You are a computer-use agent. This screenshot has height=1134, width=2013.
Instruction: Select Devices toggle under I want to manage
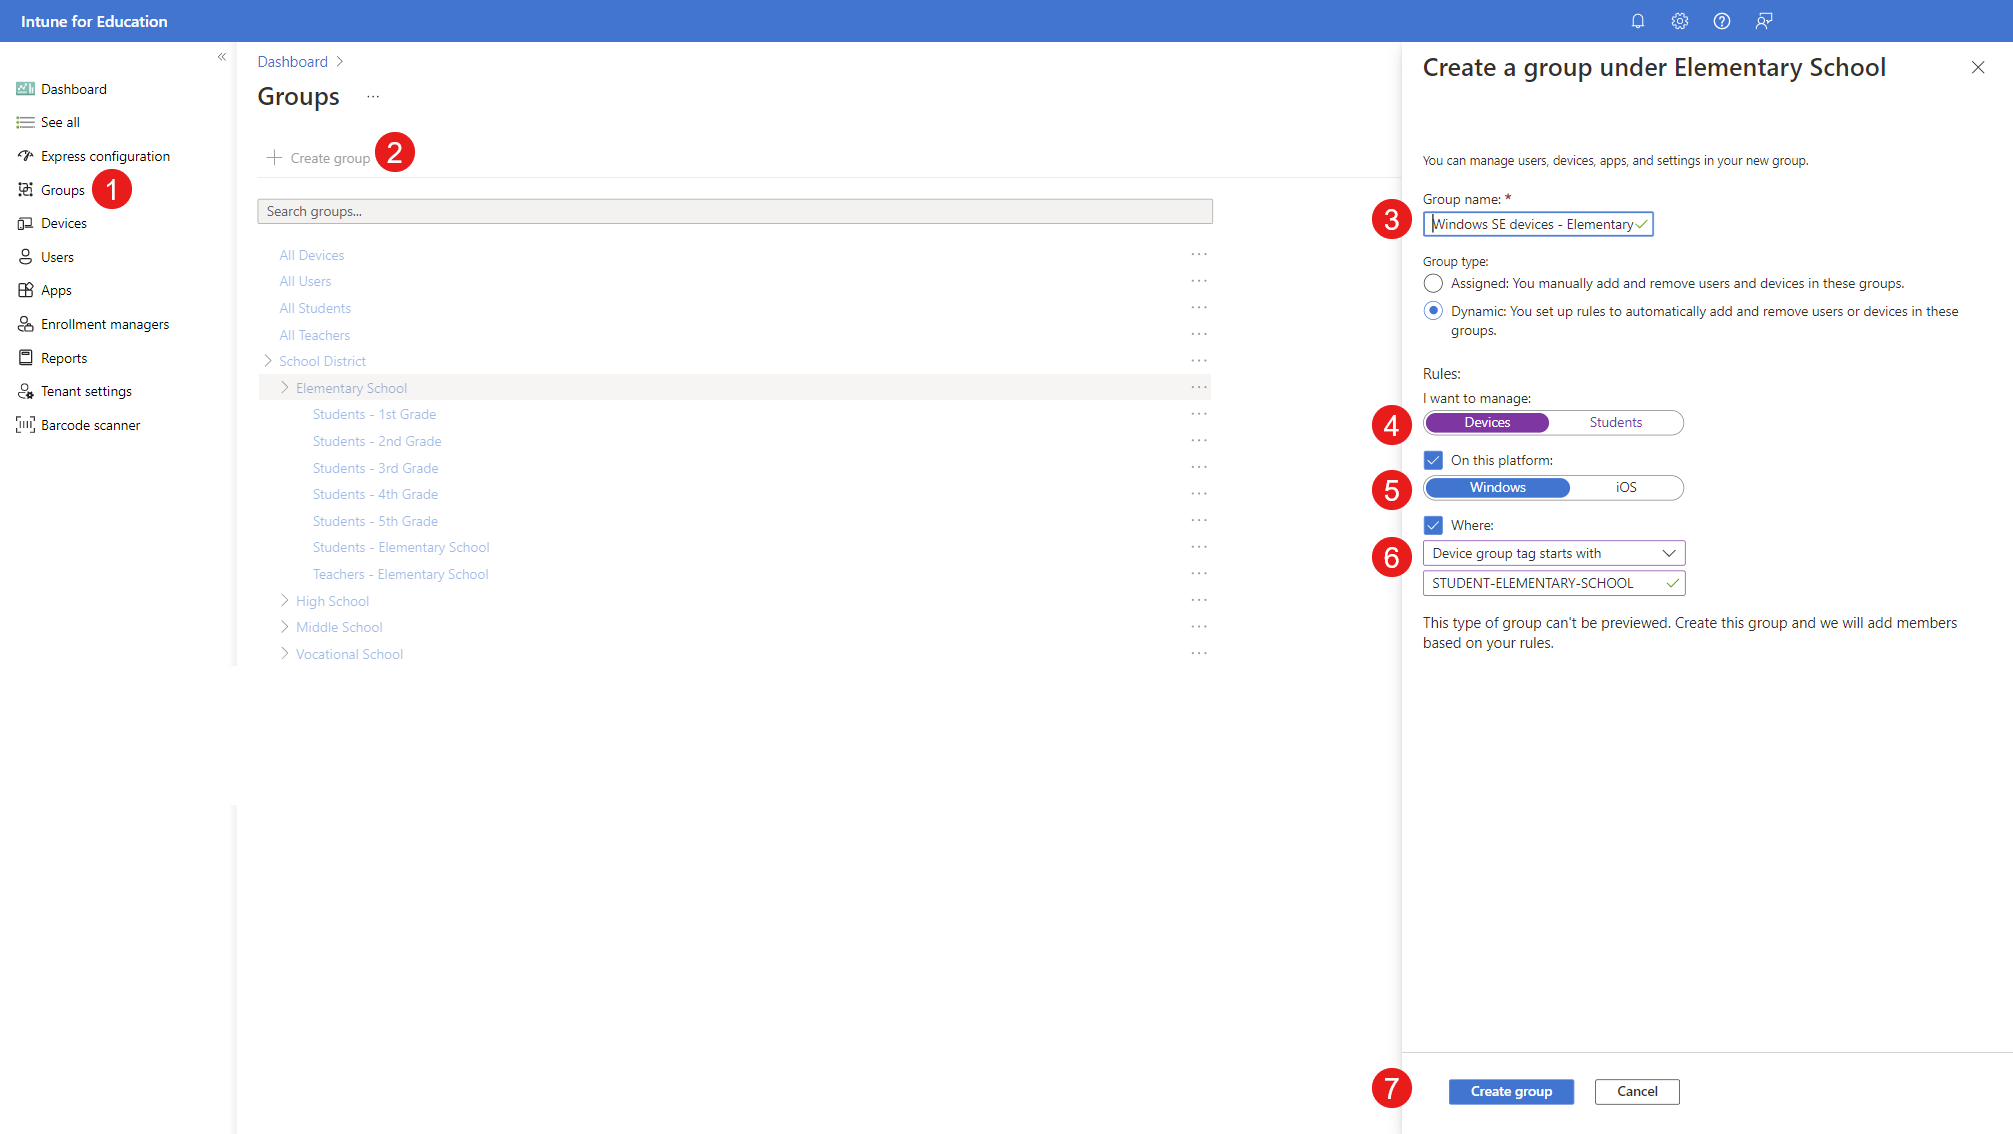tap(1486, 422)
